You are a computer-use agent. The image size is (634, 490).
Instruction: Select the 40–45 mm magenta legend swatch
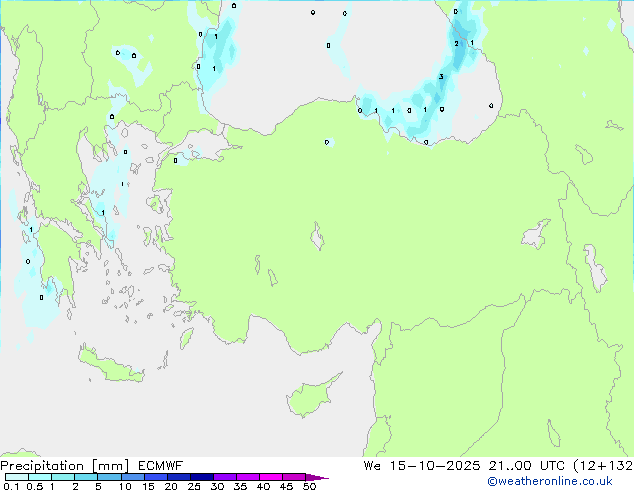(x=271, y=477)
